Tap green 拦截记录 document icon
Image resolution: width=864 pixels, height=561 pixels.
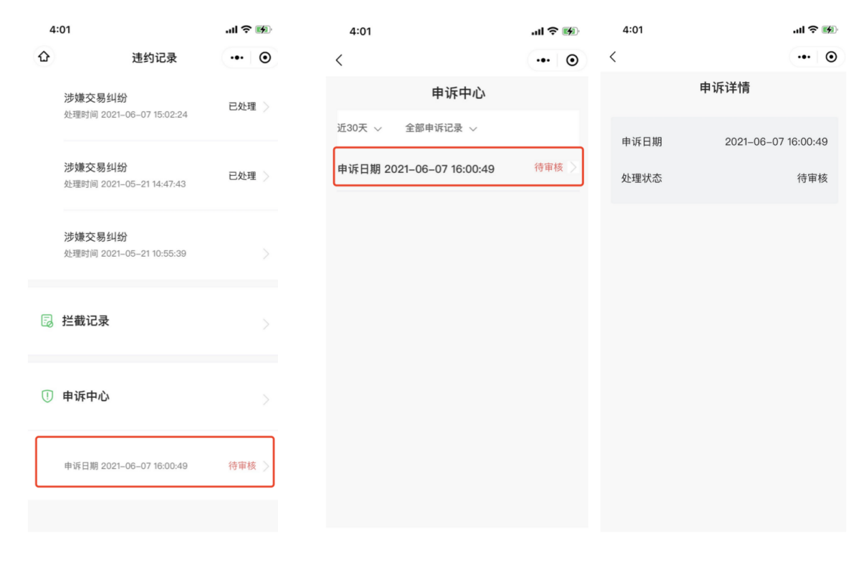47,321
